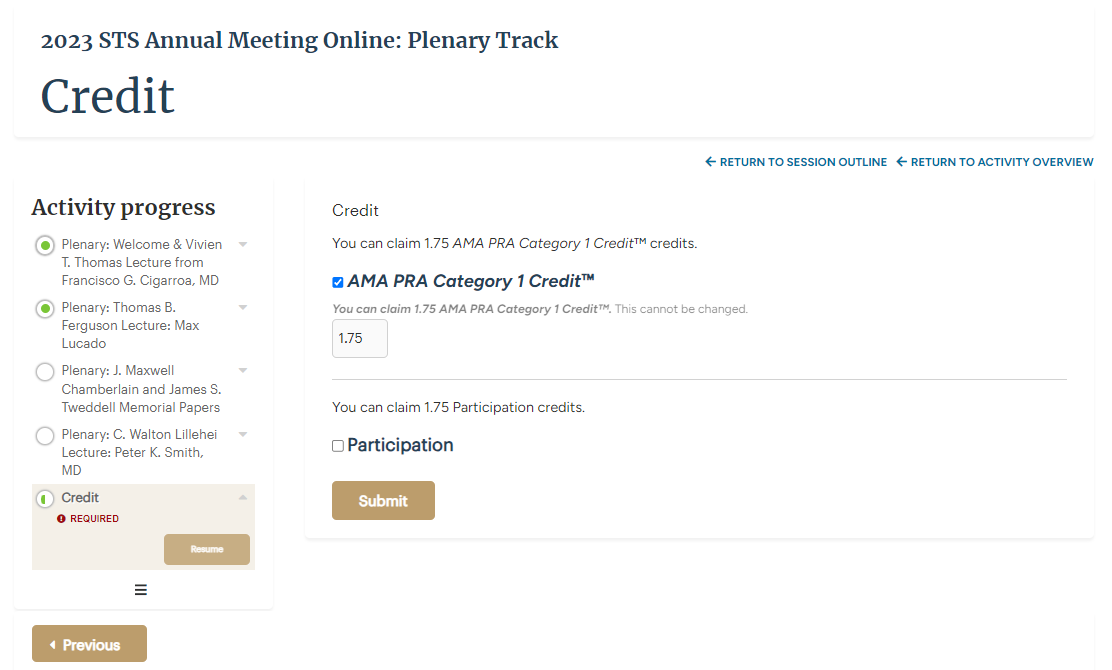The height and width of the screenshot is (670, 1112).
Task: Click the back arrow icon on the Previous button
Action: 54,643
